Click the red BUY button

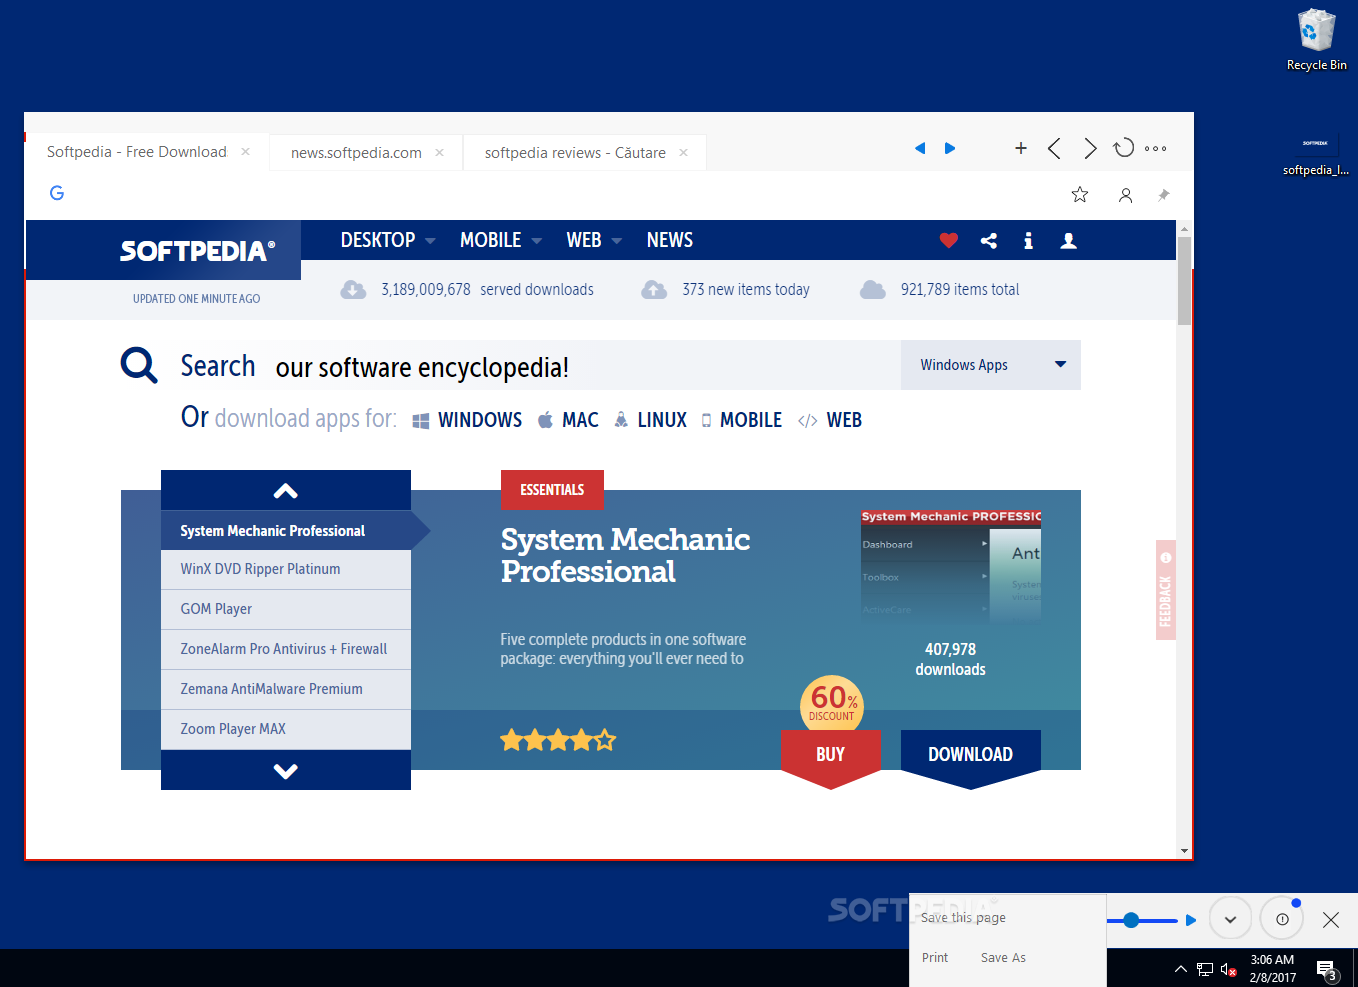[x=831, y=757]
